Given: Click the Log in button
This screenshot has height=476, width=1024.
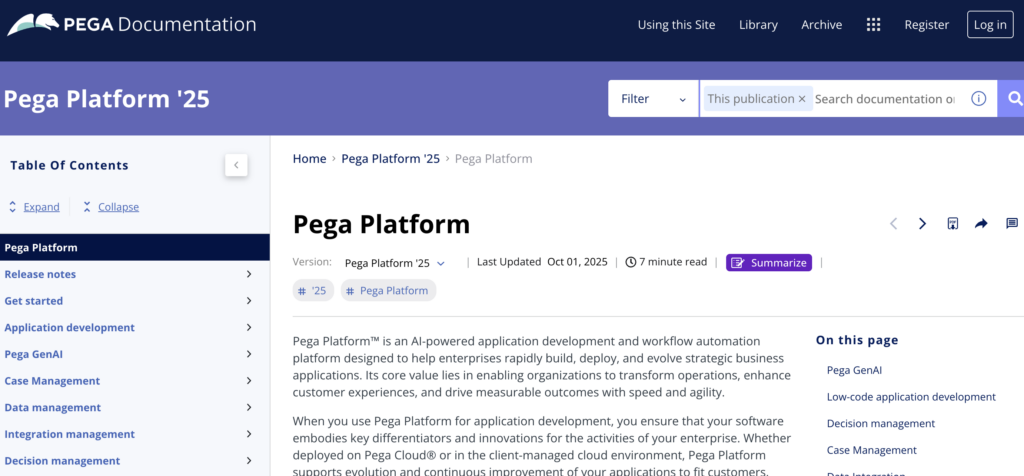Looking at the screenshot, I should pos(990,25).
